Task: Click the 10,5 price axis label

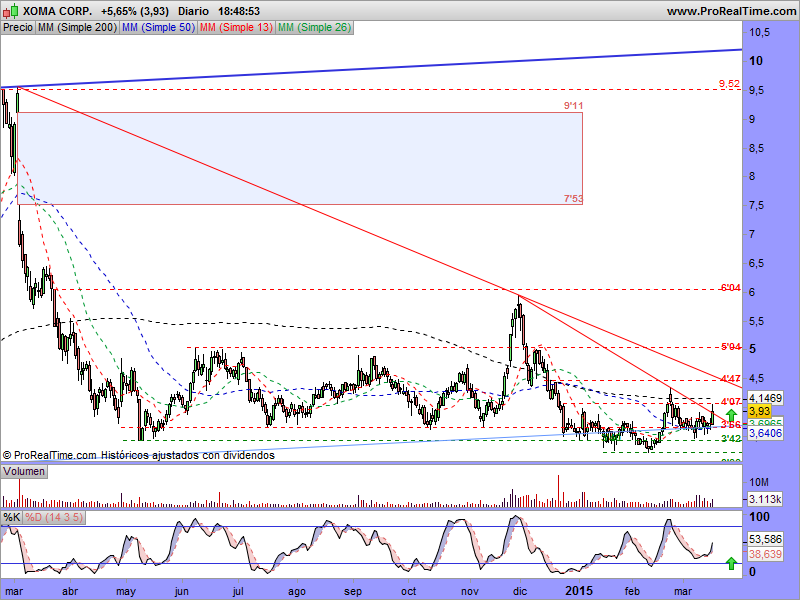Action: [760, 33]
